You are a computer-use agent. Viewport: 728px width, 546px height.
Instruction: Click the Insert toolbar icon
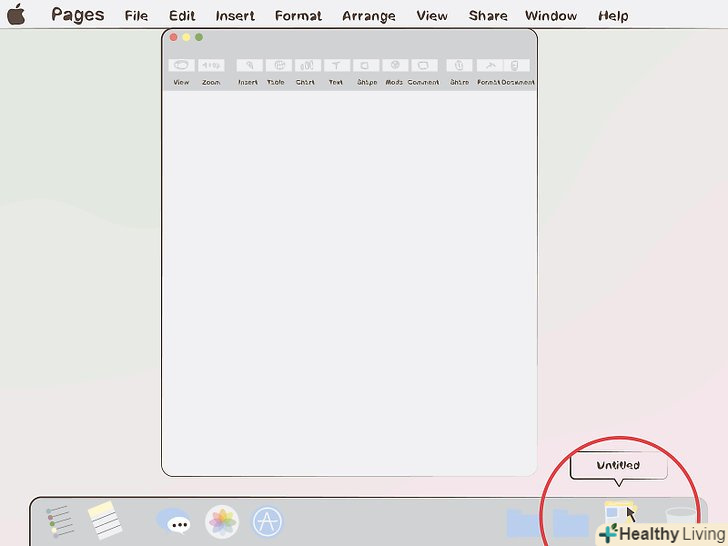click(249, 65)
